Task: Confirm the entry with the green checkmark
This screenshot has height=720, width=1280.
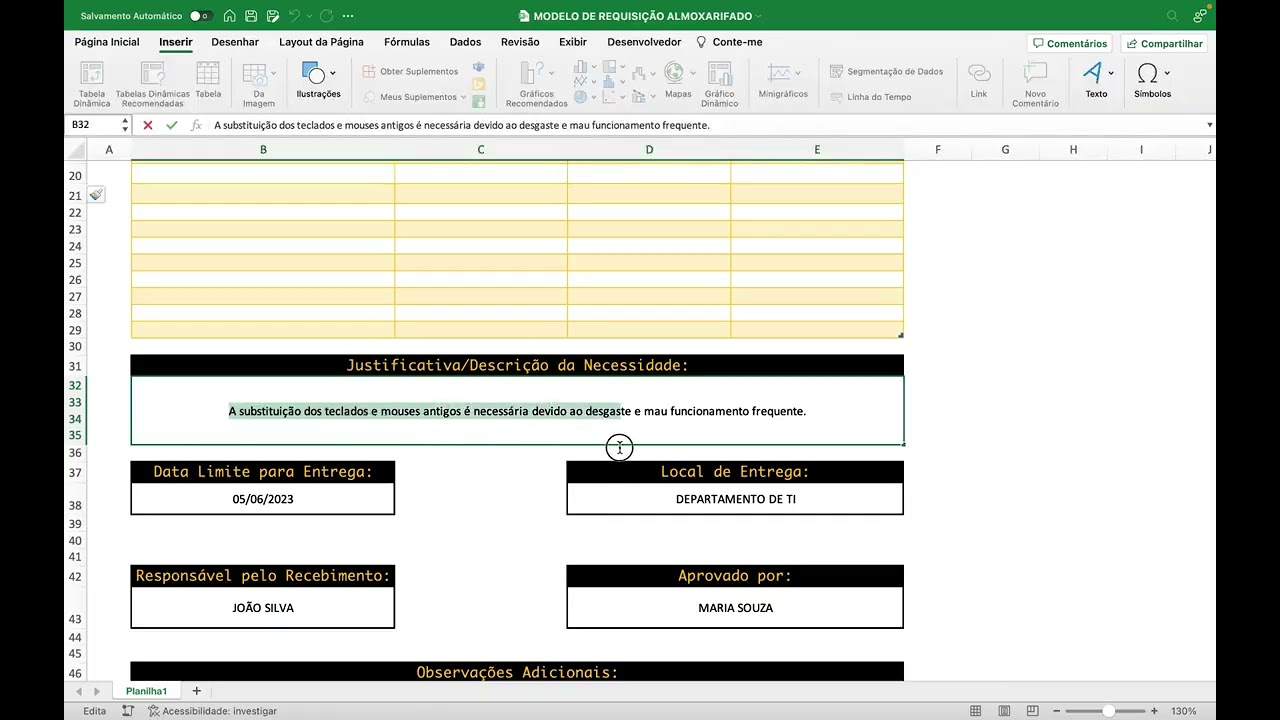Action: [172, 125]
